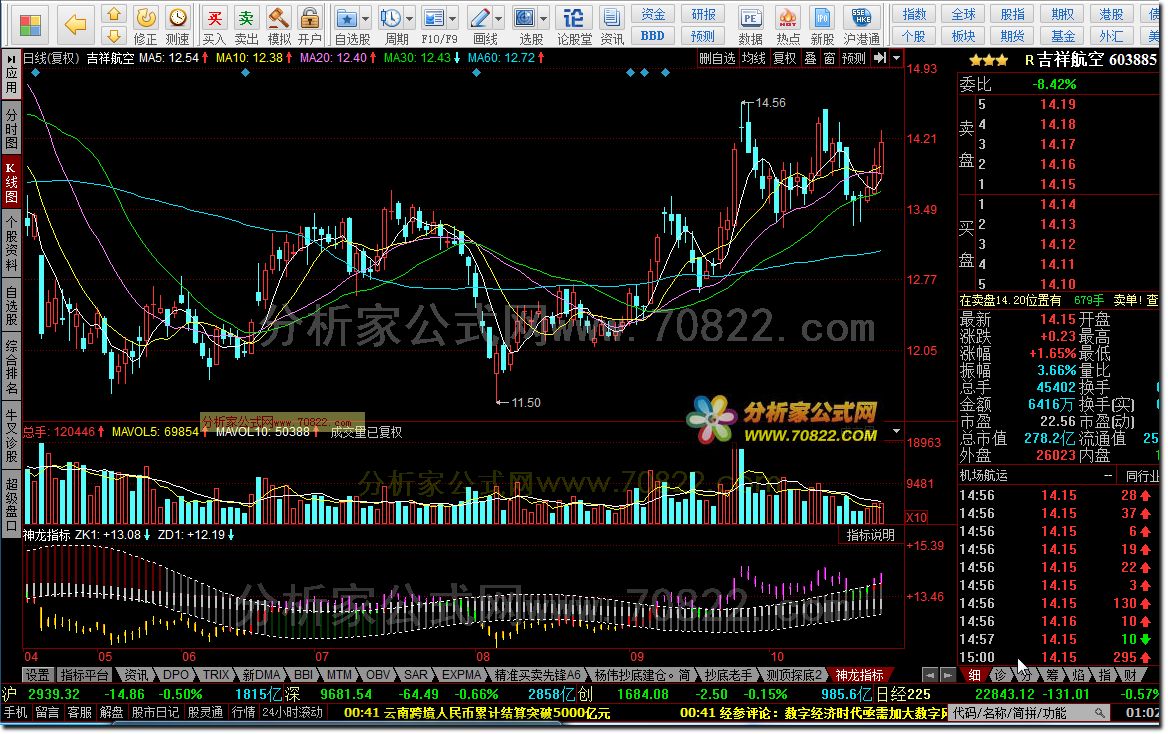
Task: Click 删自选 to remove from watchlist
Action: point(717,57)
